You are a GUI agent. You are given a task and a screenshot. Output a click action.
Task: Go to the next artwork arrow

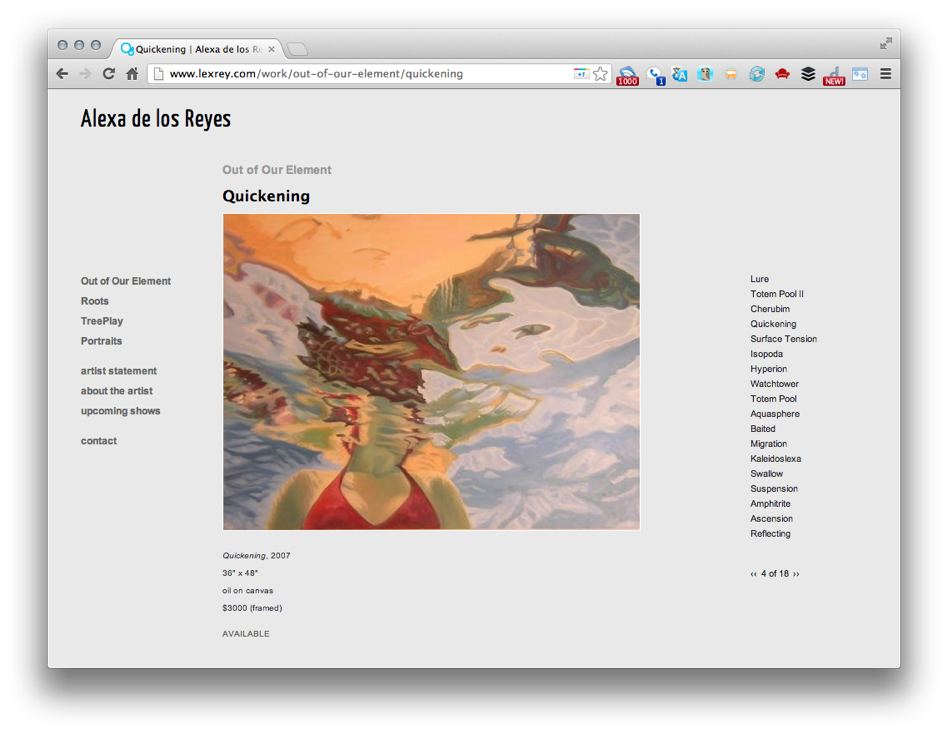click(x=796, y=574)
